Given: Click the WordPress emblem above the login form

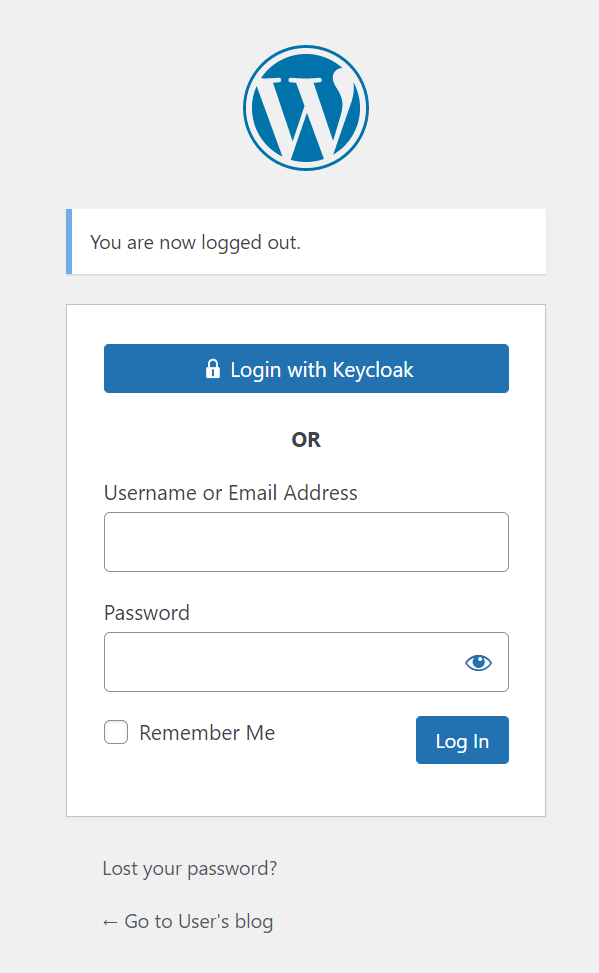Looking at the screenshot, I should [305, 107].
